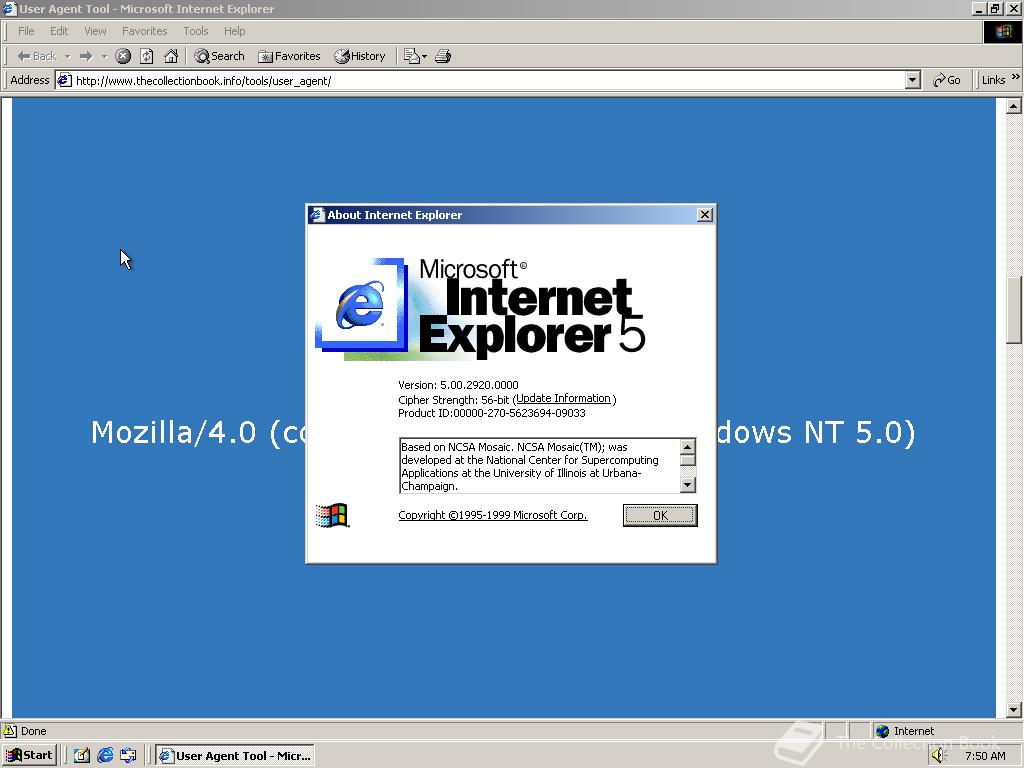Click the main page vertical scroll thumb
Screen dimensions: 1024x768
[1014, 310]
